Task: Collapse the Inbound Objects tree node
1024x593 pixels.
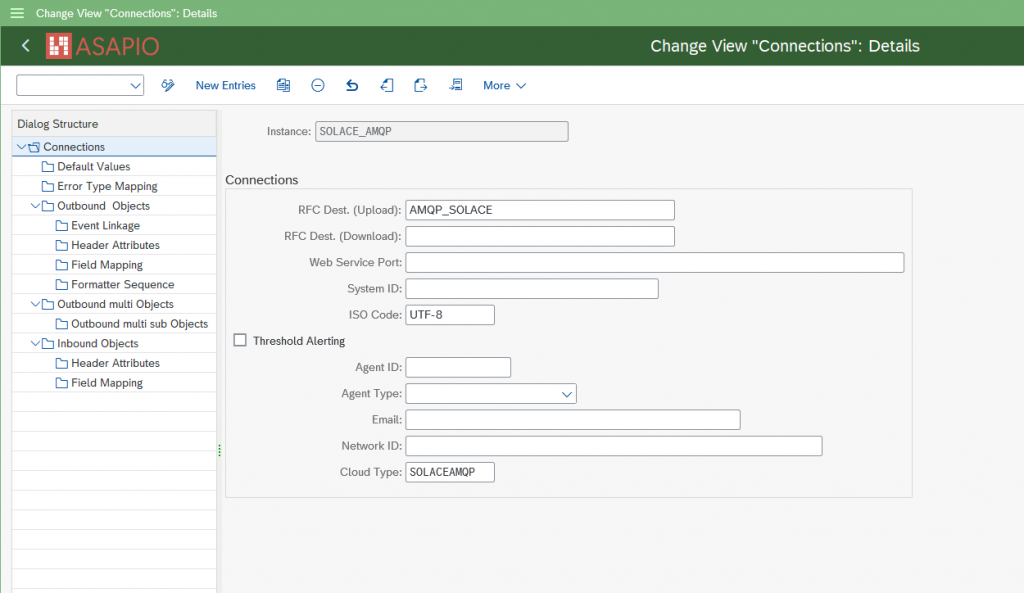Action: tap(35, 344)
